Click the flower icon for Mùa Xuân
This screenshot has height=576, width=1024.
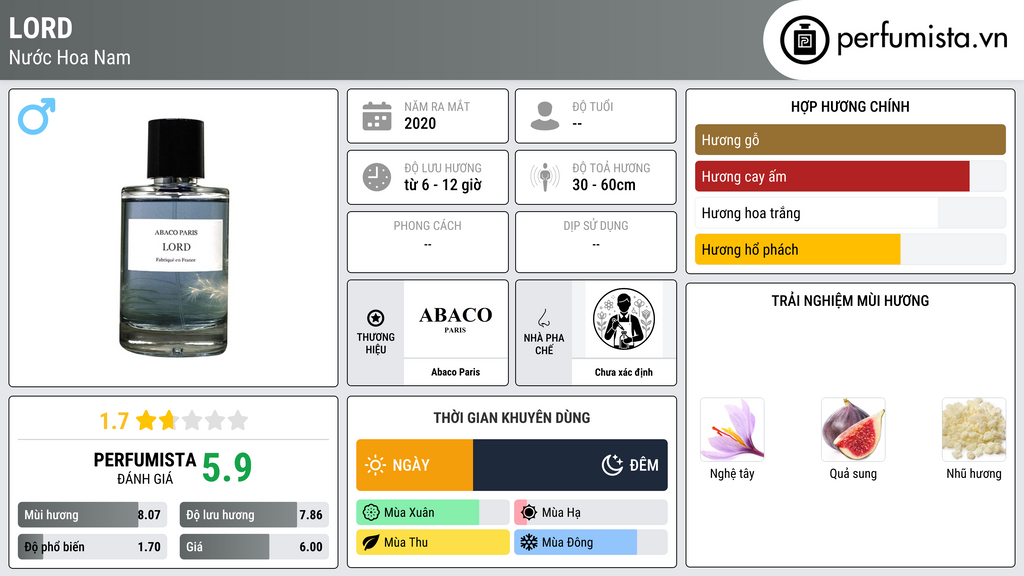coord(371,513)
